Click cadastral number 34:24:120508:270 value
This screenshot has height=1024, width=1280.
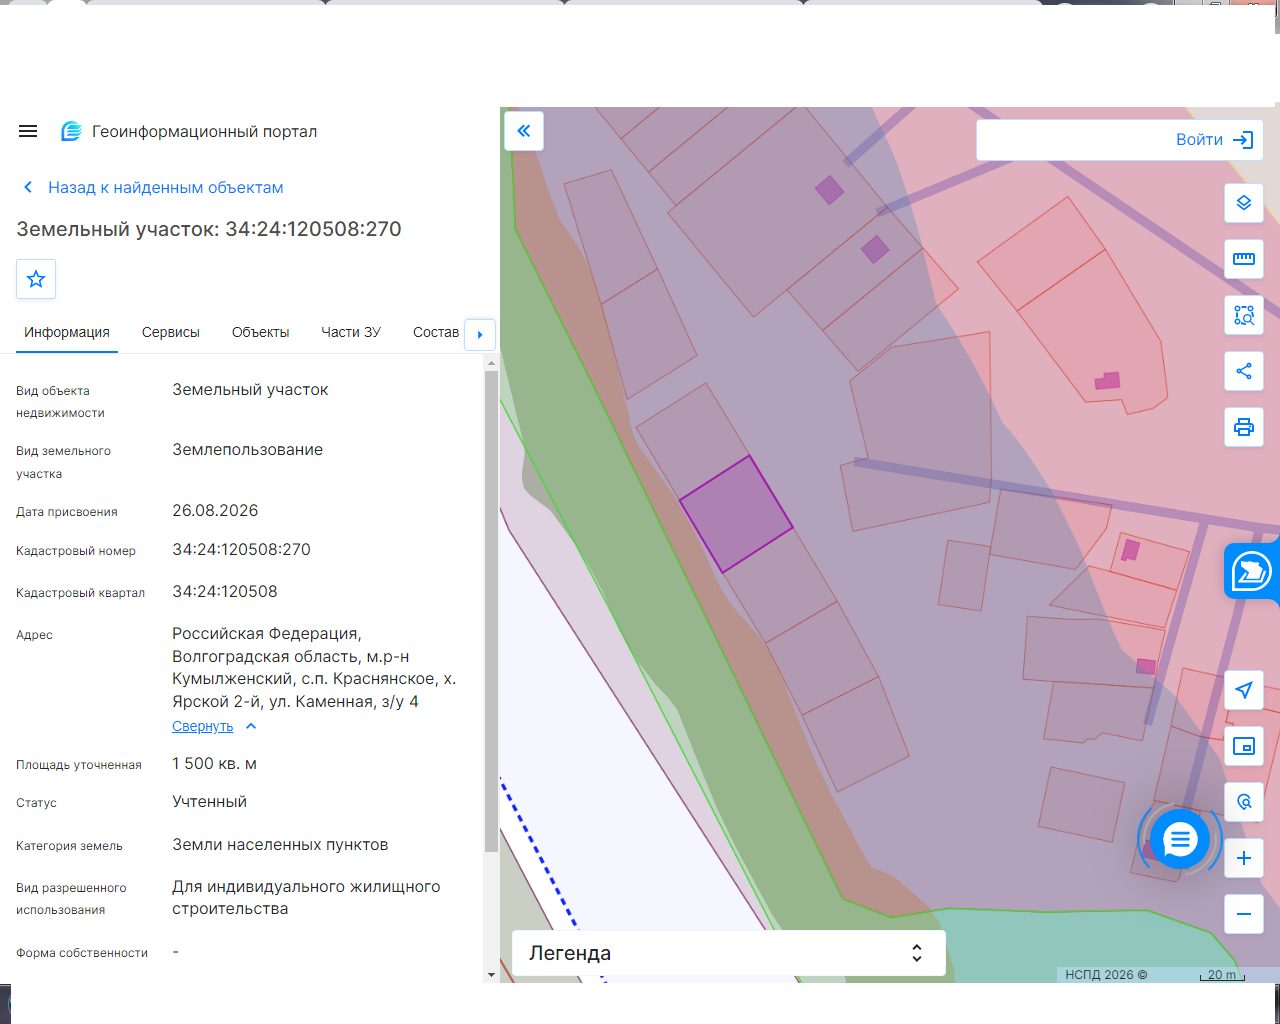[x=241, y=550]
